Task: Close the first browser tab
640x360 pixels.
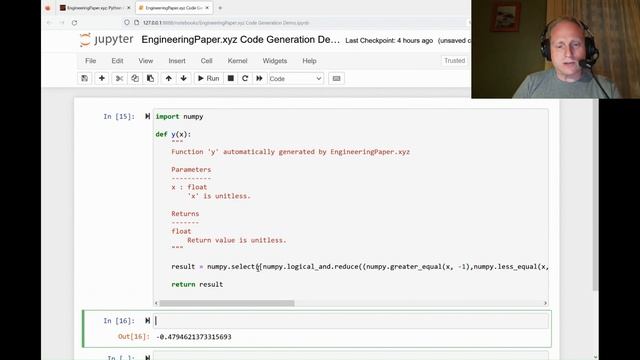Action: (x=128, y=8)
